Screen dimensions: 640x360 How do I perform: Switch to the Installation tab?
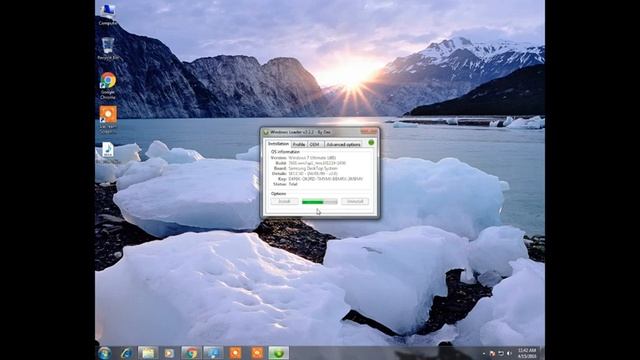click(278, 144)
